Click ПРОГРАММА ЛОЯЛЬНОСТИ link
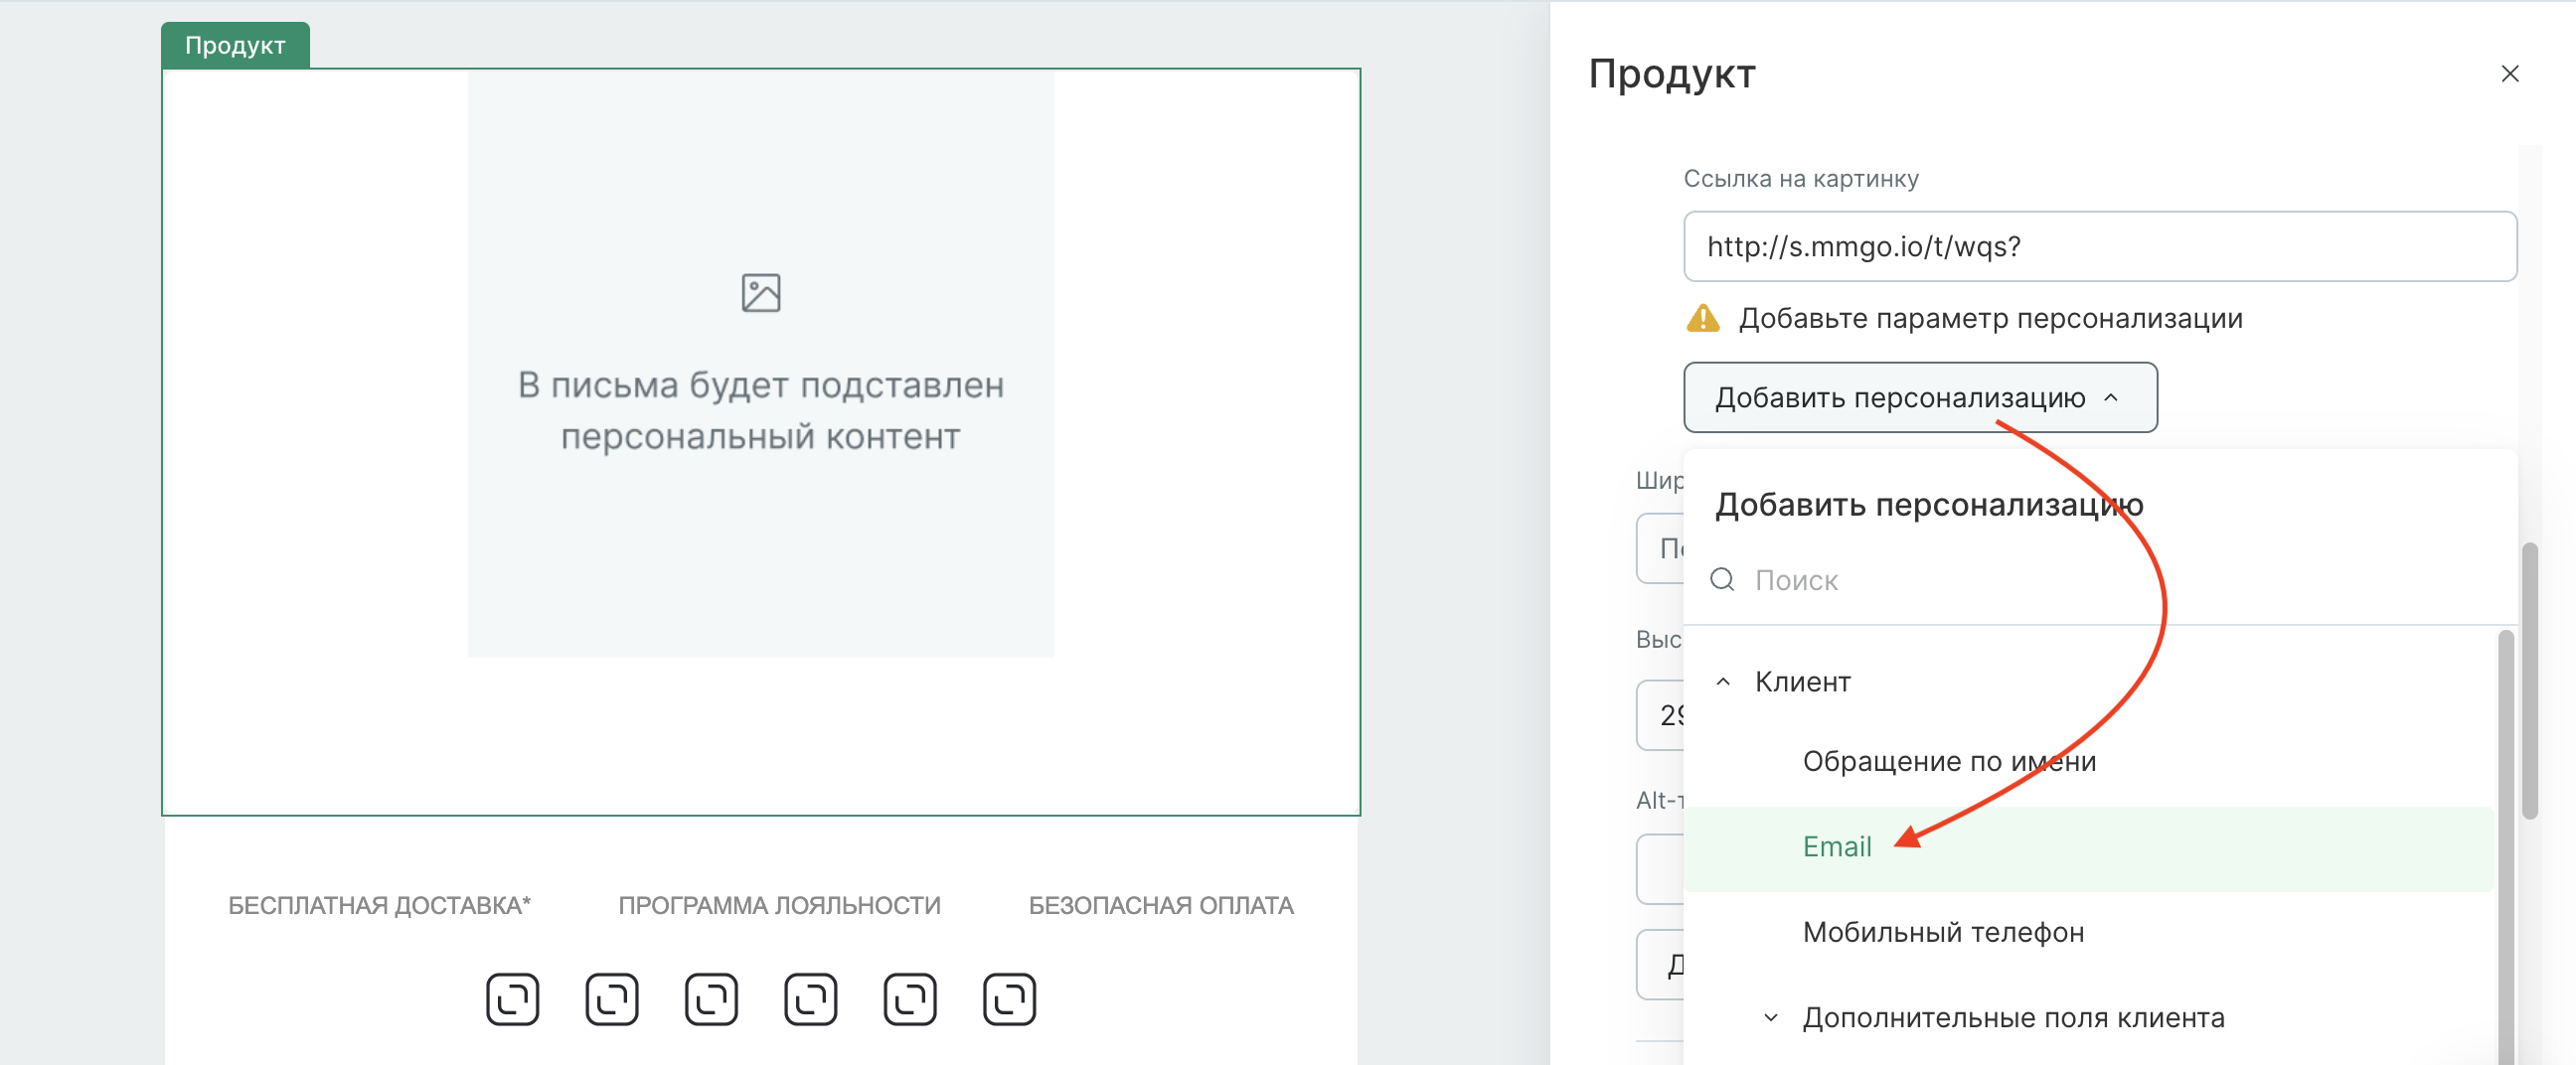 779,905
